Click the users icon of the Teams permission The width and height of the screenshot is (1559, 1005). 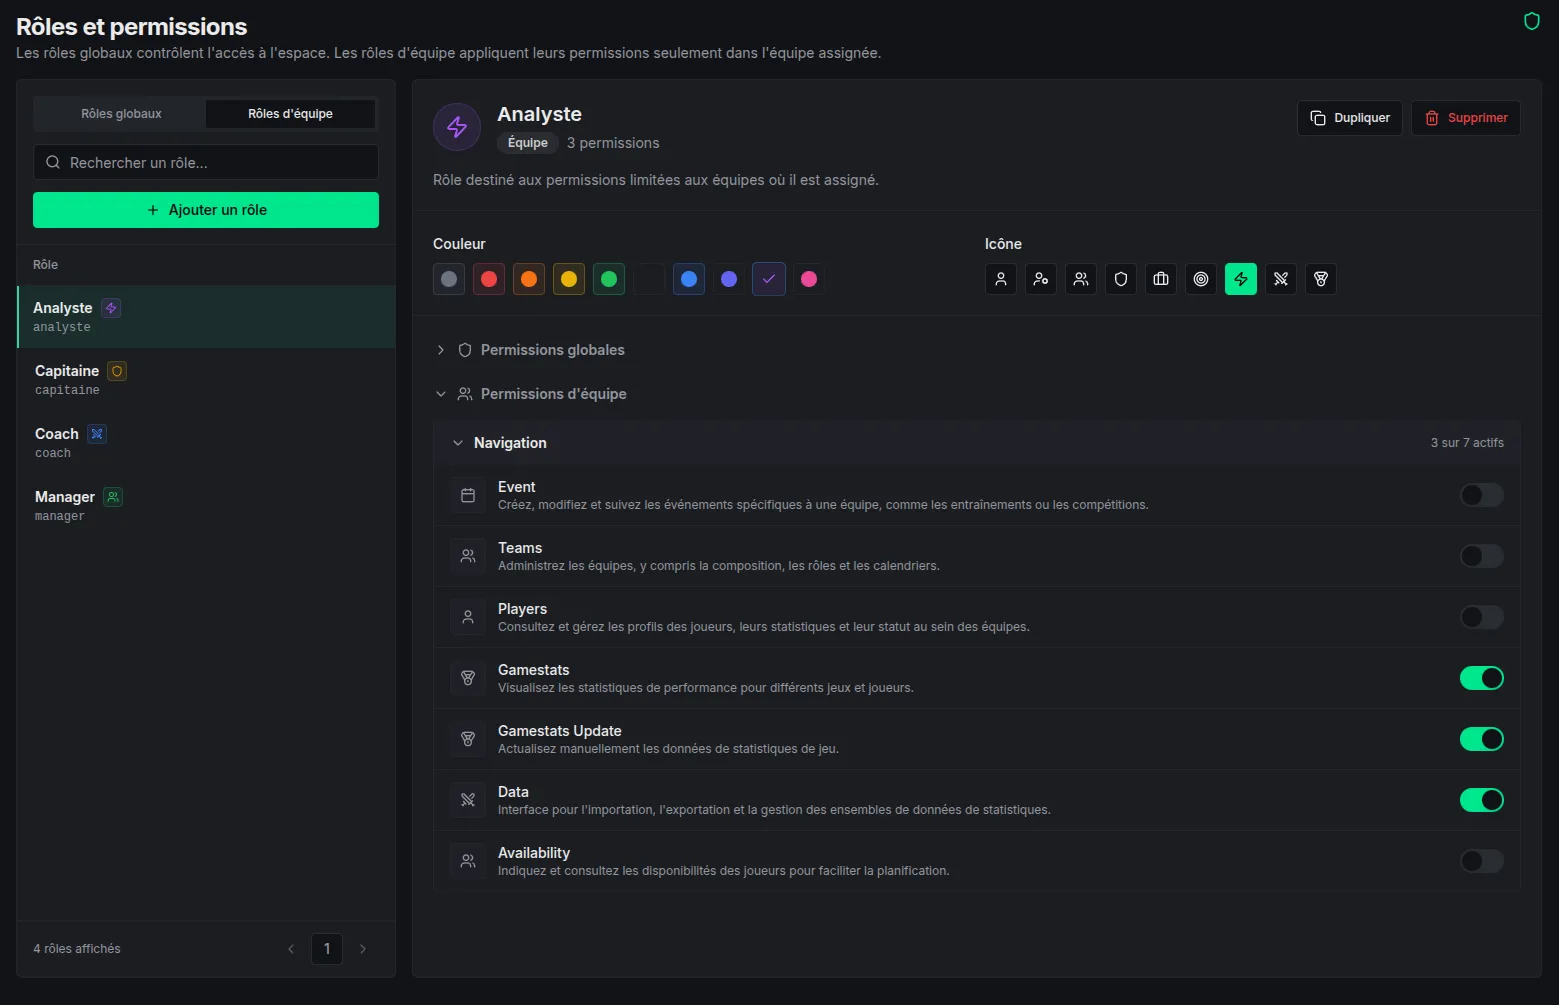(467, 556)
